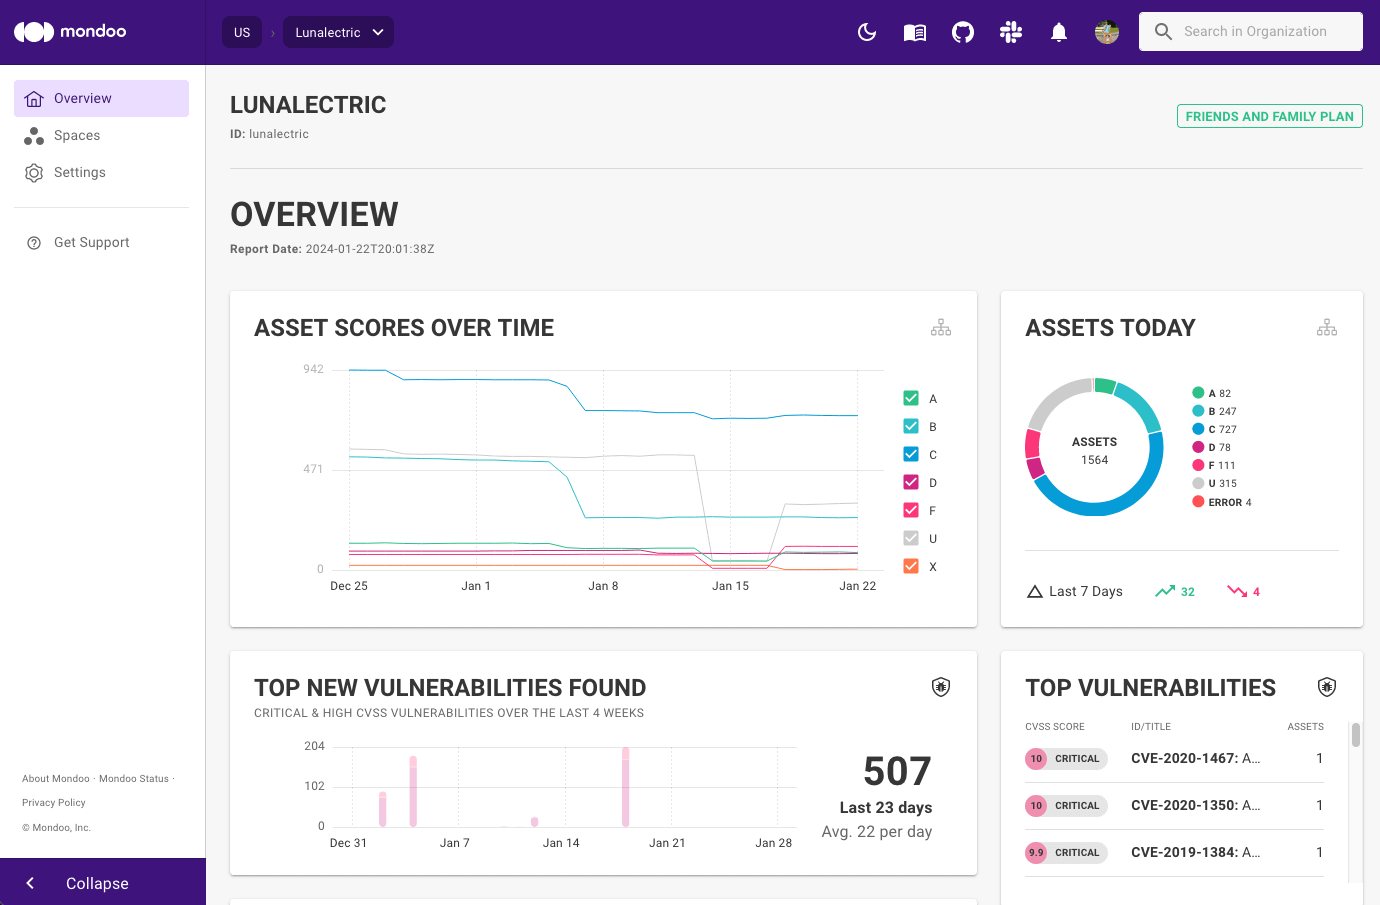Open the Mondoo documentation book icon
Viewport: 1380px width, 905px height.
click(914, 31)
